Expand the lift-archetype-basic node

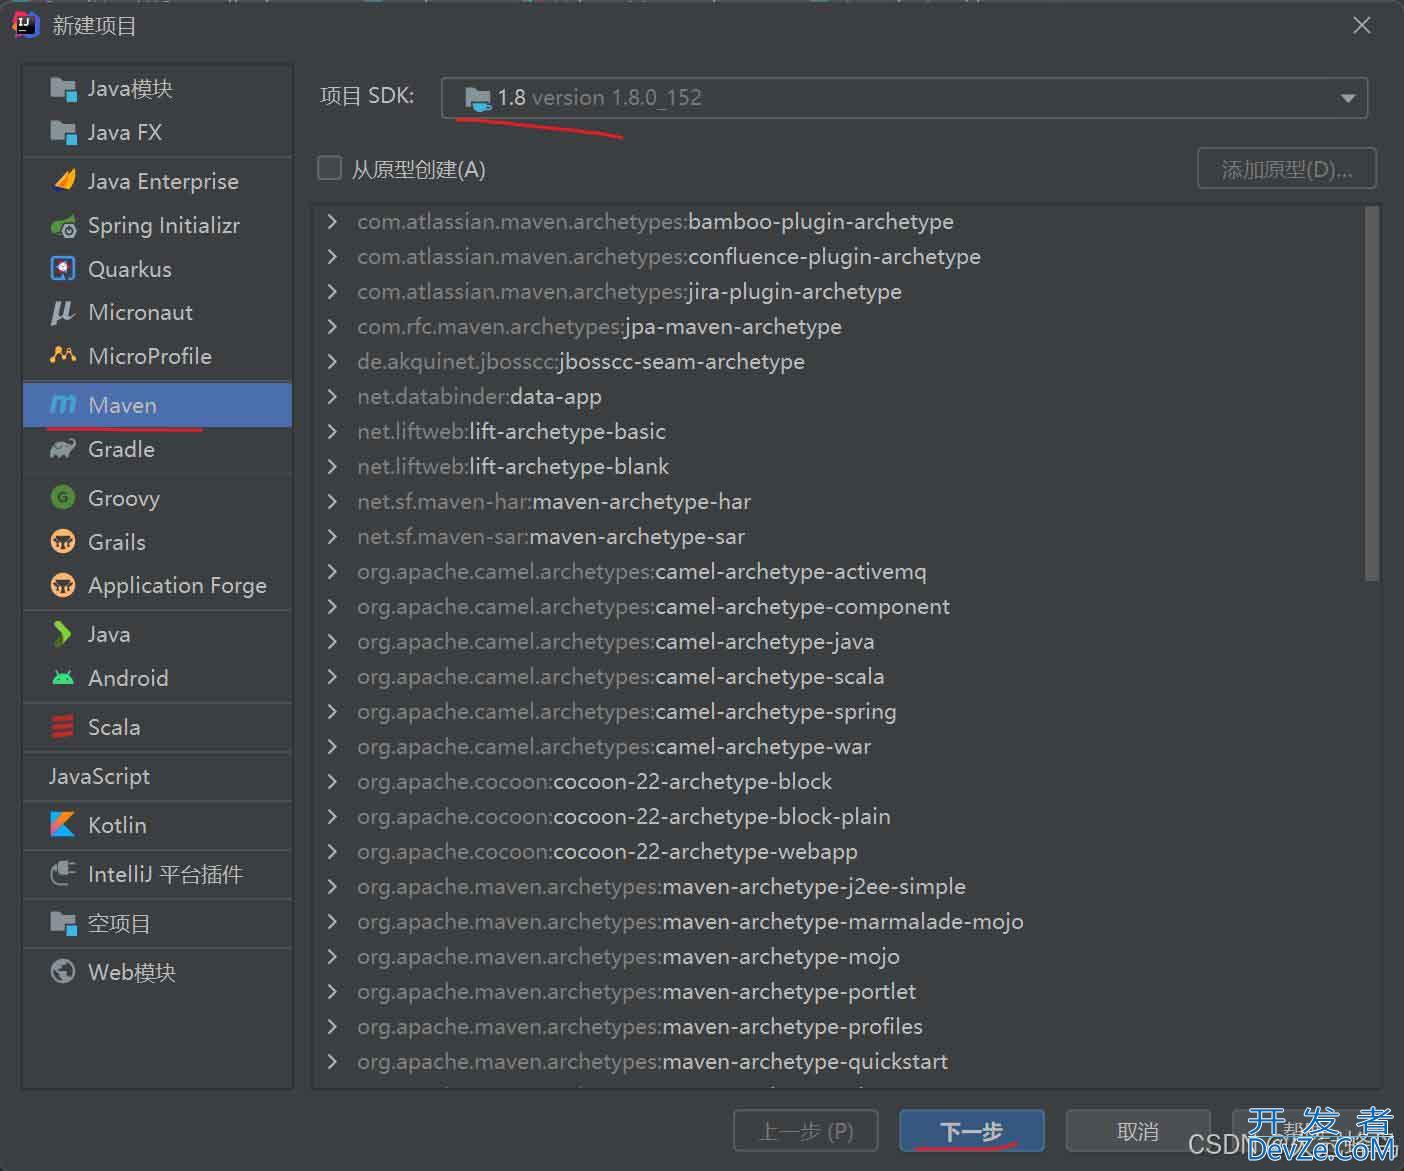[x=332, y=431]
